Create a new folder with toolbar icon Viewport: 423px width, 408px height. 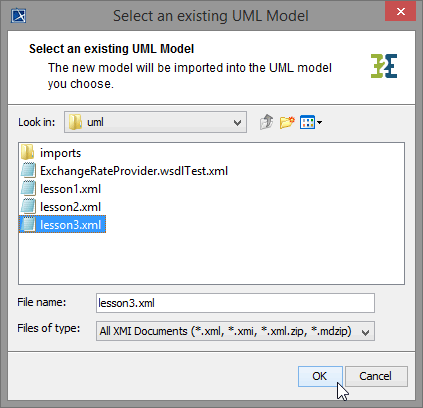click(287, 122)
